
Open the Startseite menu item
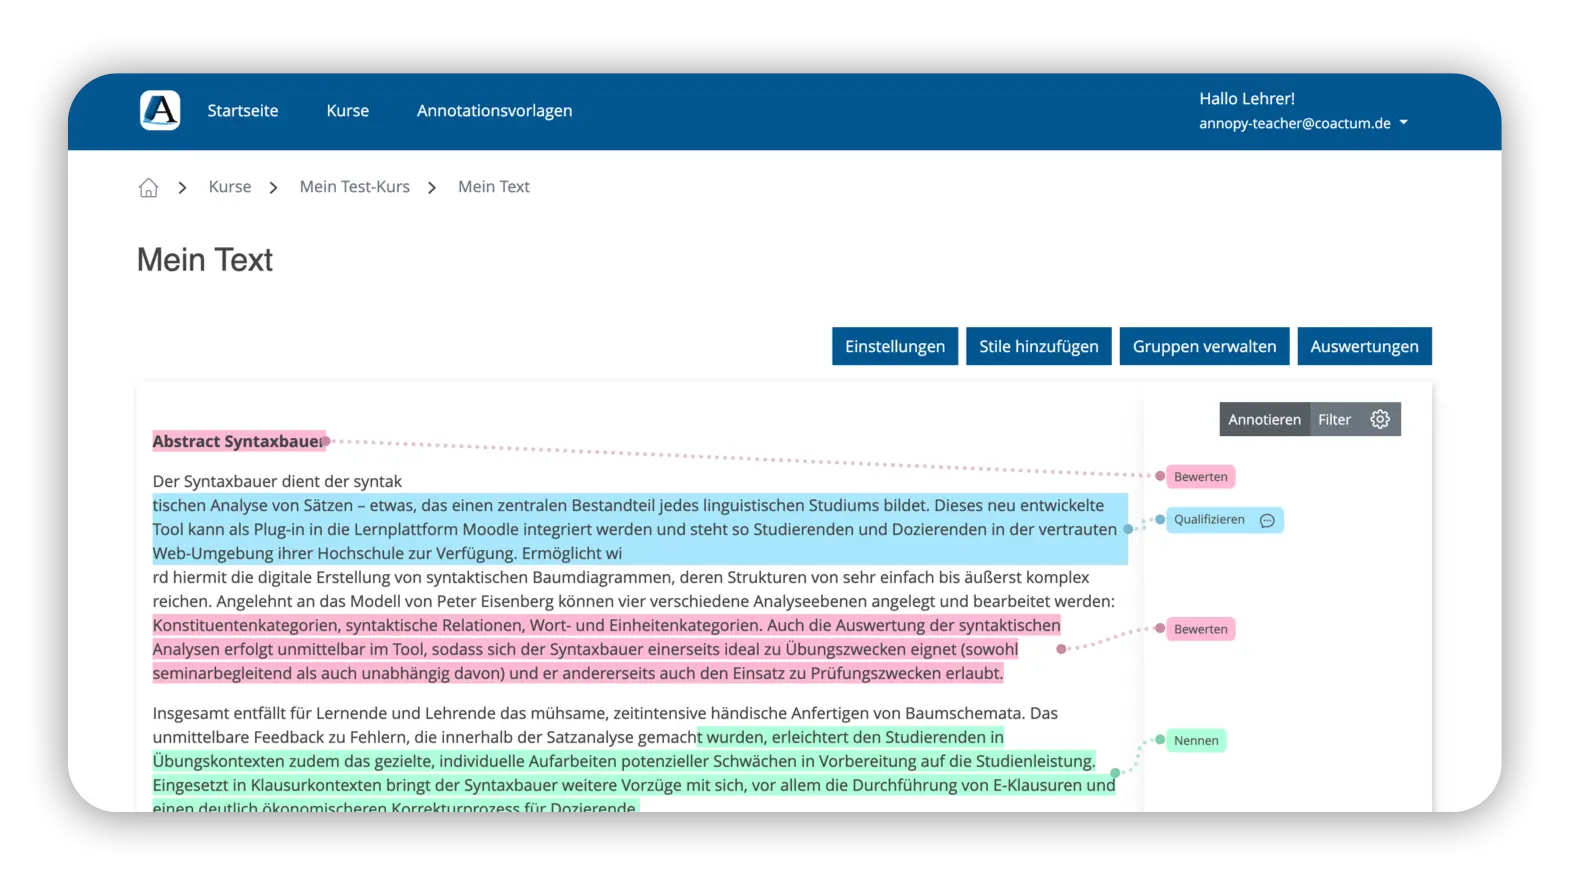(243, 111)
